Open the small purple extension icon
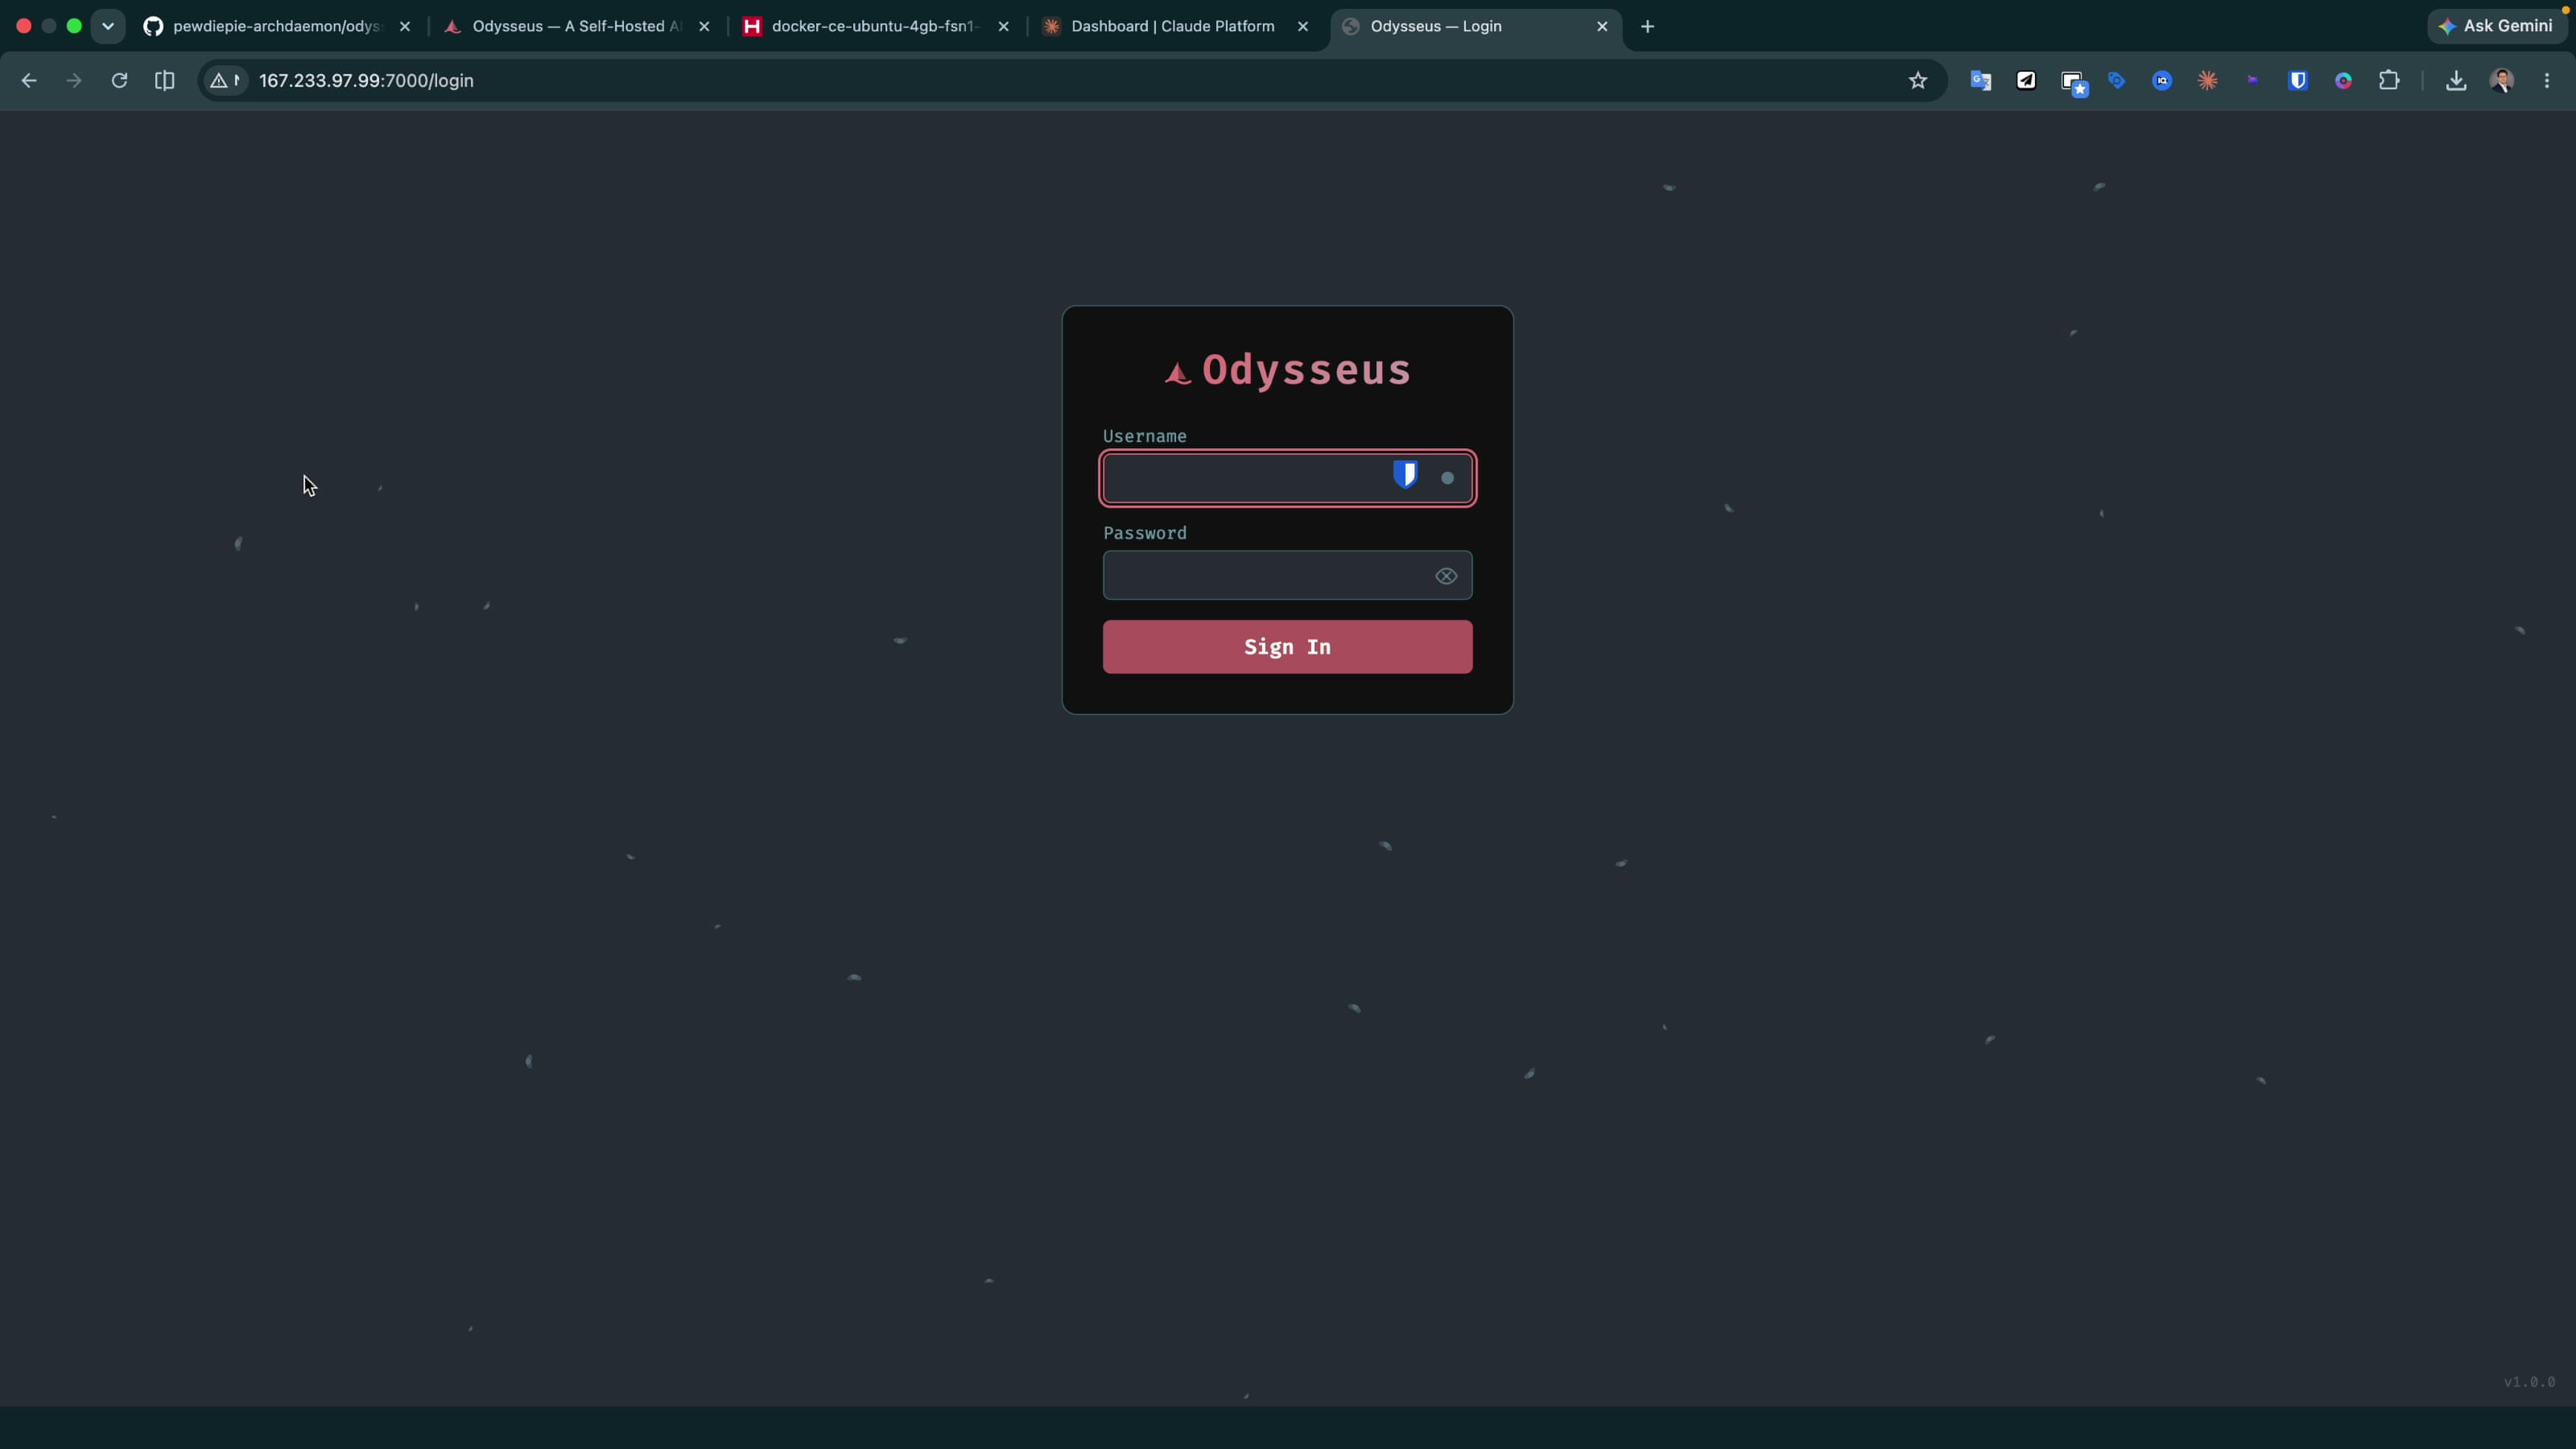The width and height of the screenshot is (2576, 1449). pos(2252,81)
